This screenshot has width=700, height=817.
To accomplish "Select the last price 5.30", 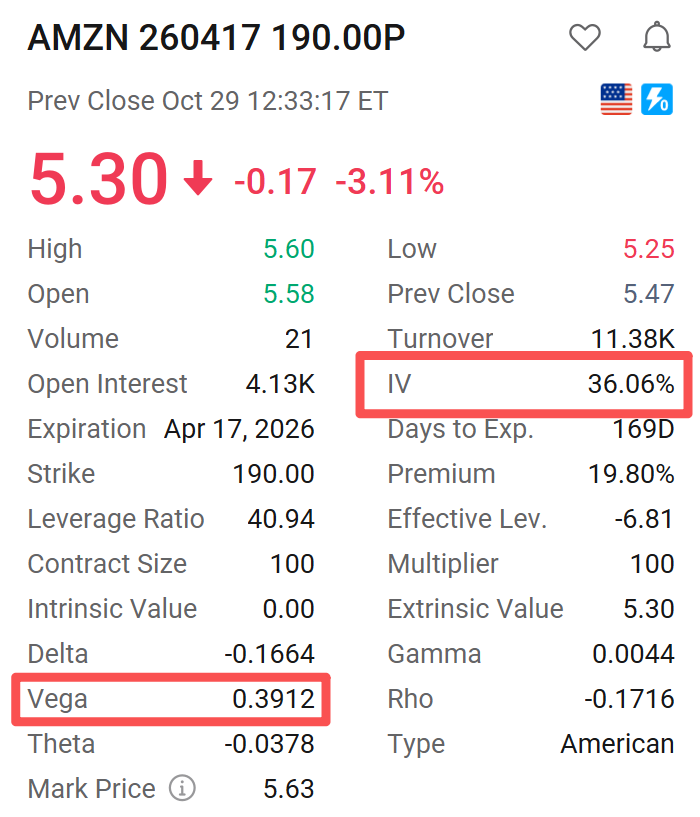I will 99,178.
